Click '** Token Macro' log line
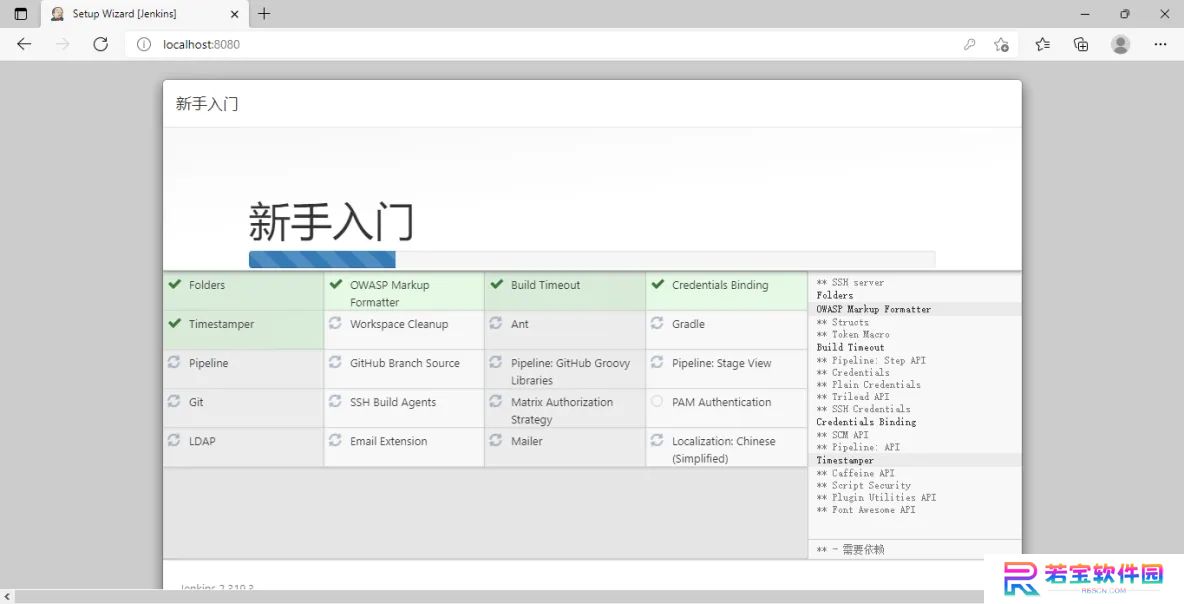The width and height of the screenshot is (1184, 604). pos(853,334)
